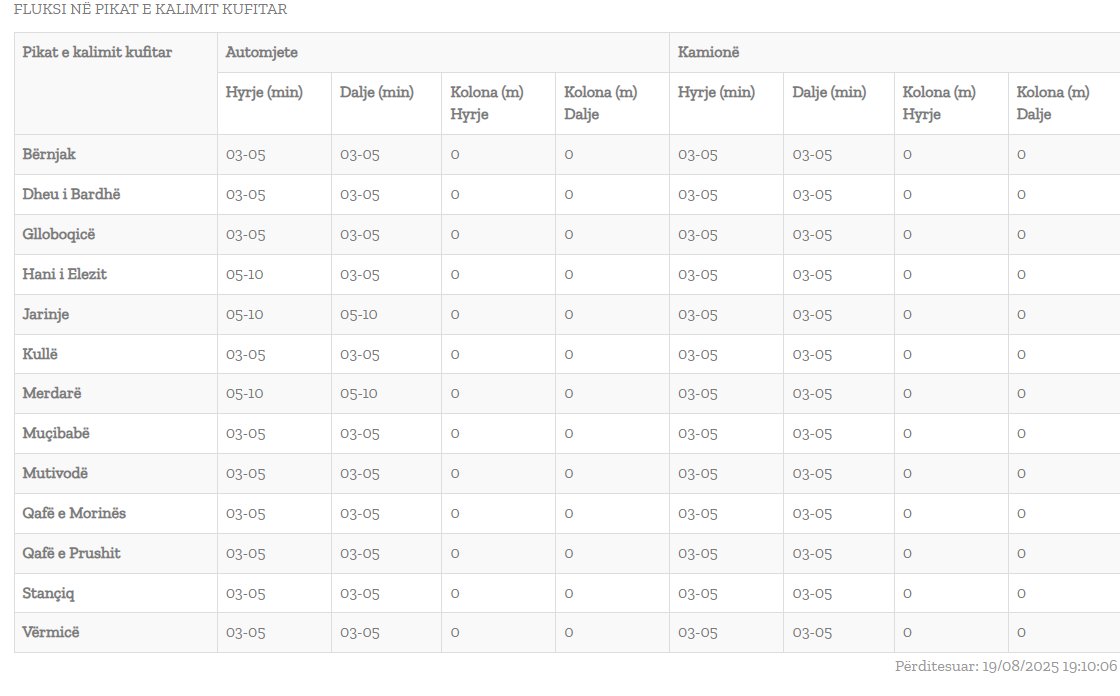Select Qafë e Morinës row name
Image resolution: width=1120 pixels, height=696 pixels.
[74, 514]
